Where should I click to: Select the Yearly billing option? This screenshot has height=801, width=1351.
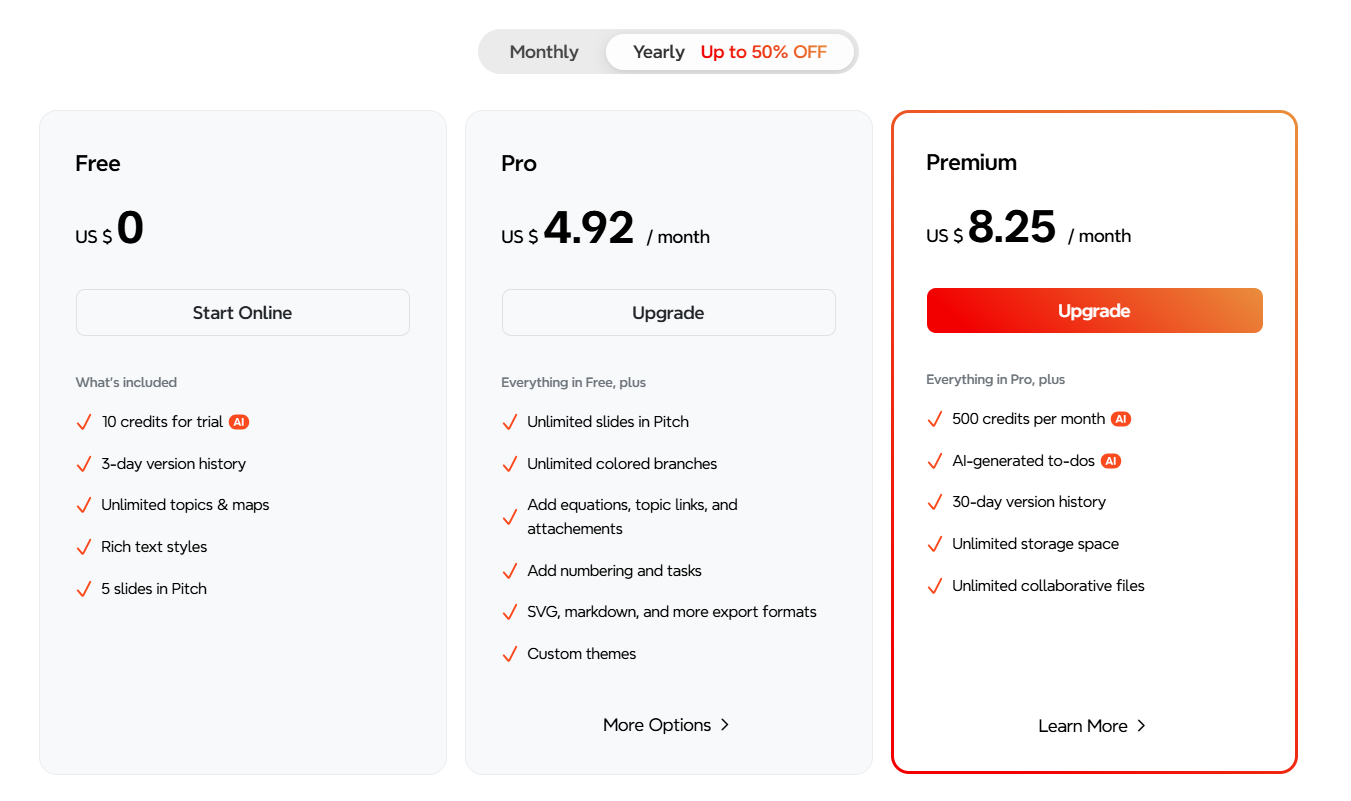tap(659, 52)
